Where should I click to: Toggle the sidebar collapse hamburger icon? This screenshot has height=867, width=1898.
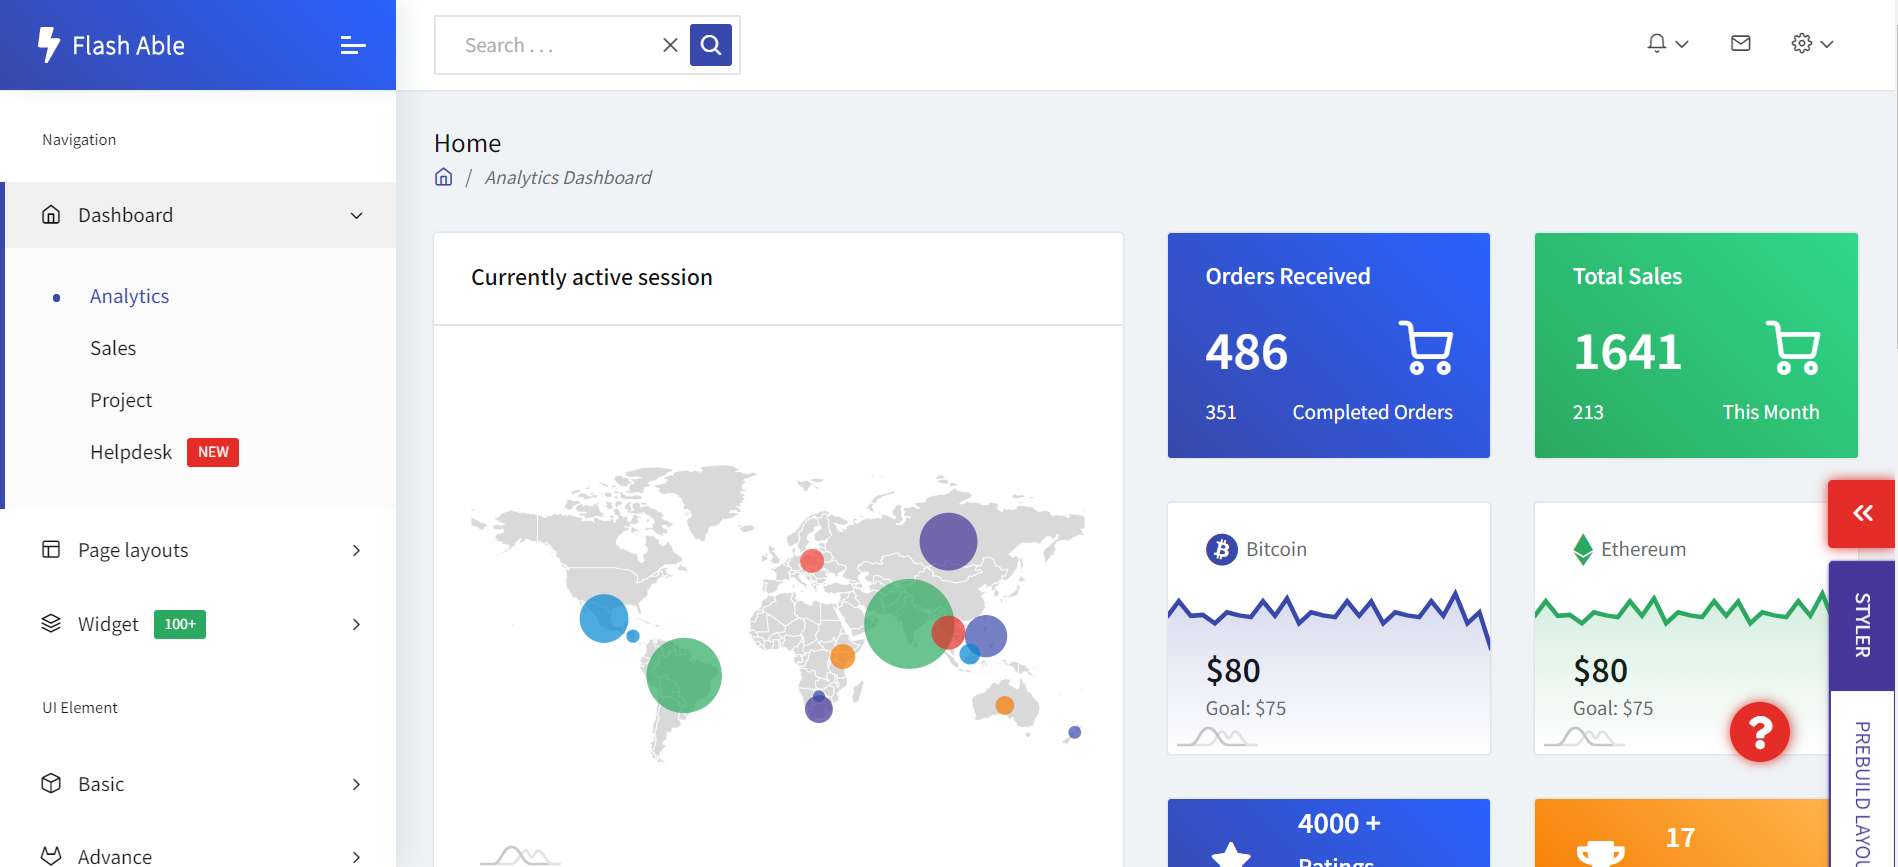click(x=353, y=45)
